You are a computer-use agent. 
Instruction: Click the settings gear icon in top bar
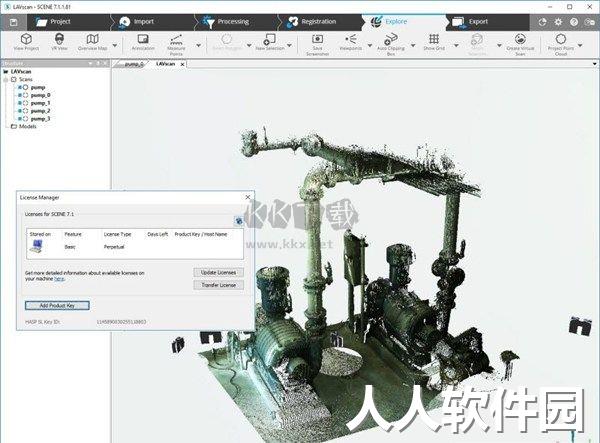pos(558,22)
